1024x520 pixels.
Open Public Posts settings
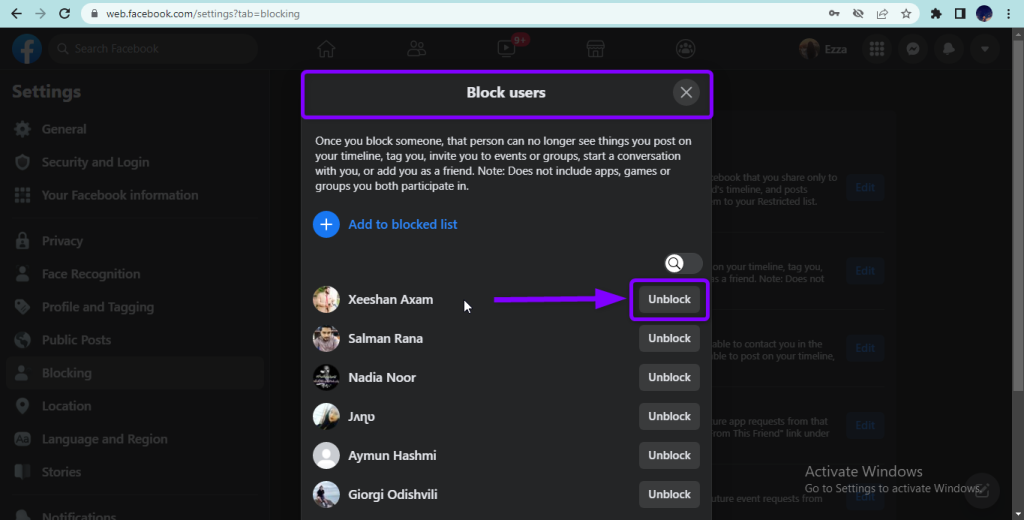[135, 340]
